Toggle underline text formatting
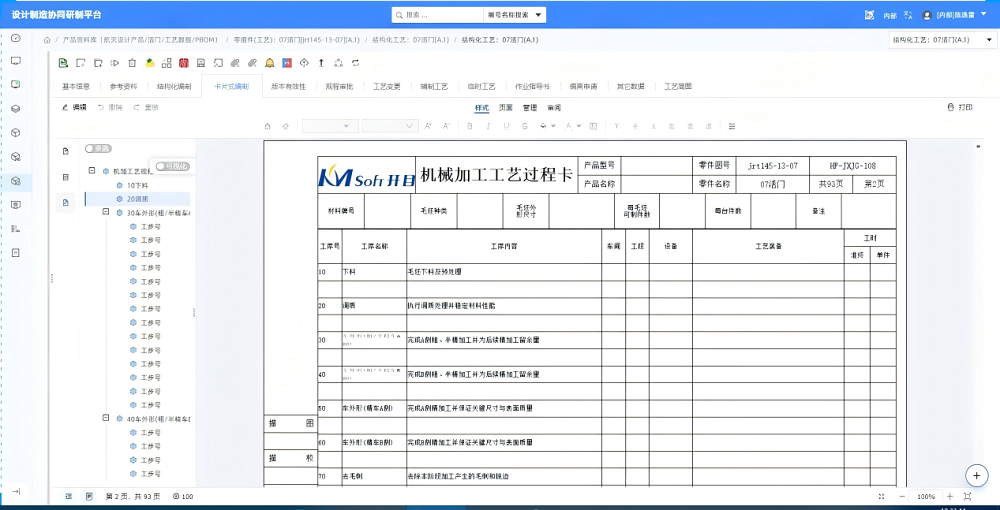The image size is (1000, 510). click(x=506, y=126)
